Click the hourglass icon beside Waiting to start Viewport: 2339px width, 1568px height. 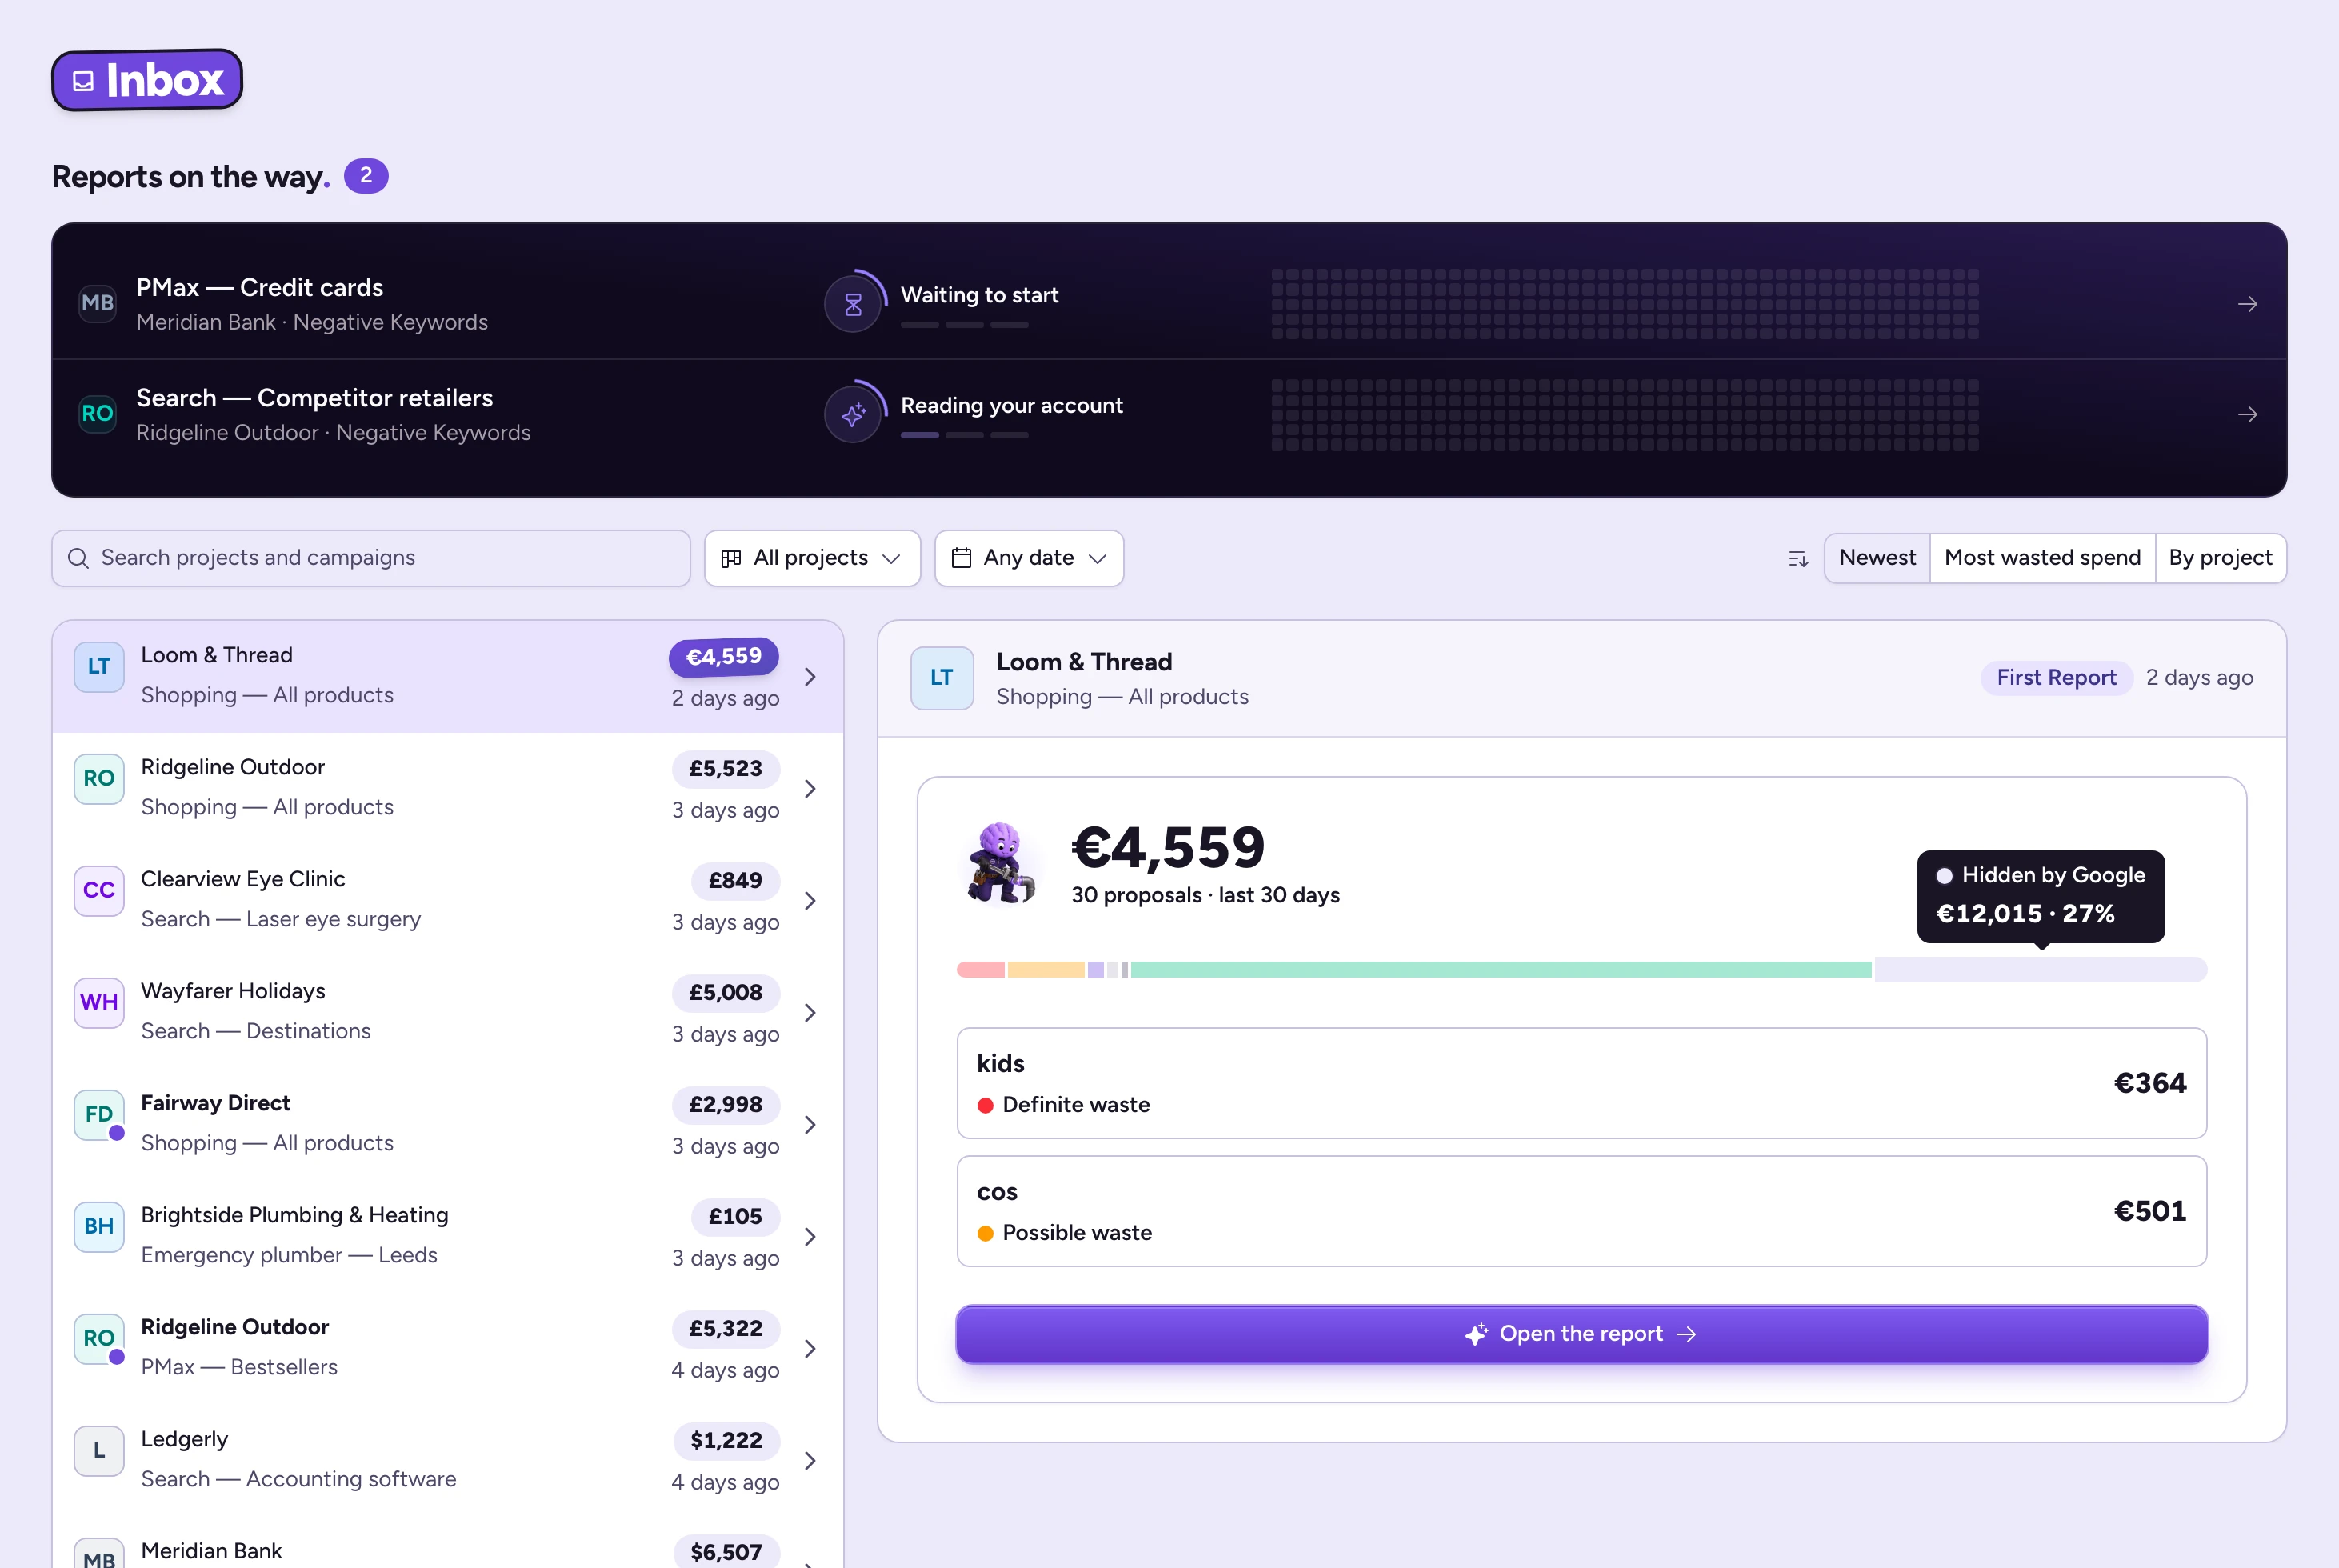click(853, 304)
